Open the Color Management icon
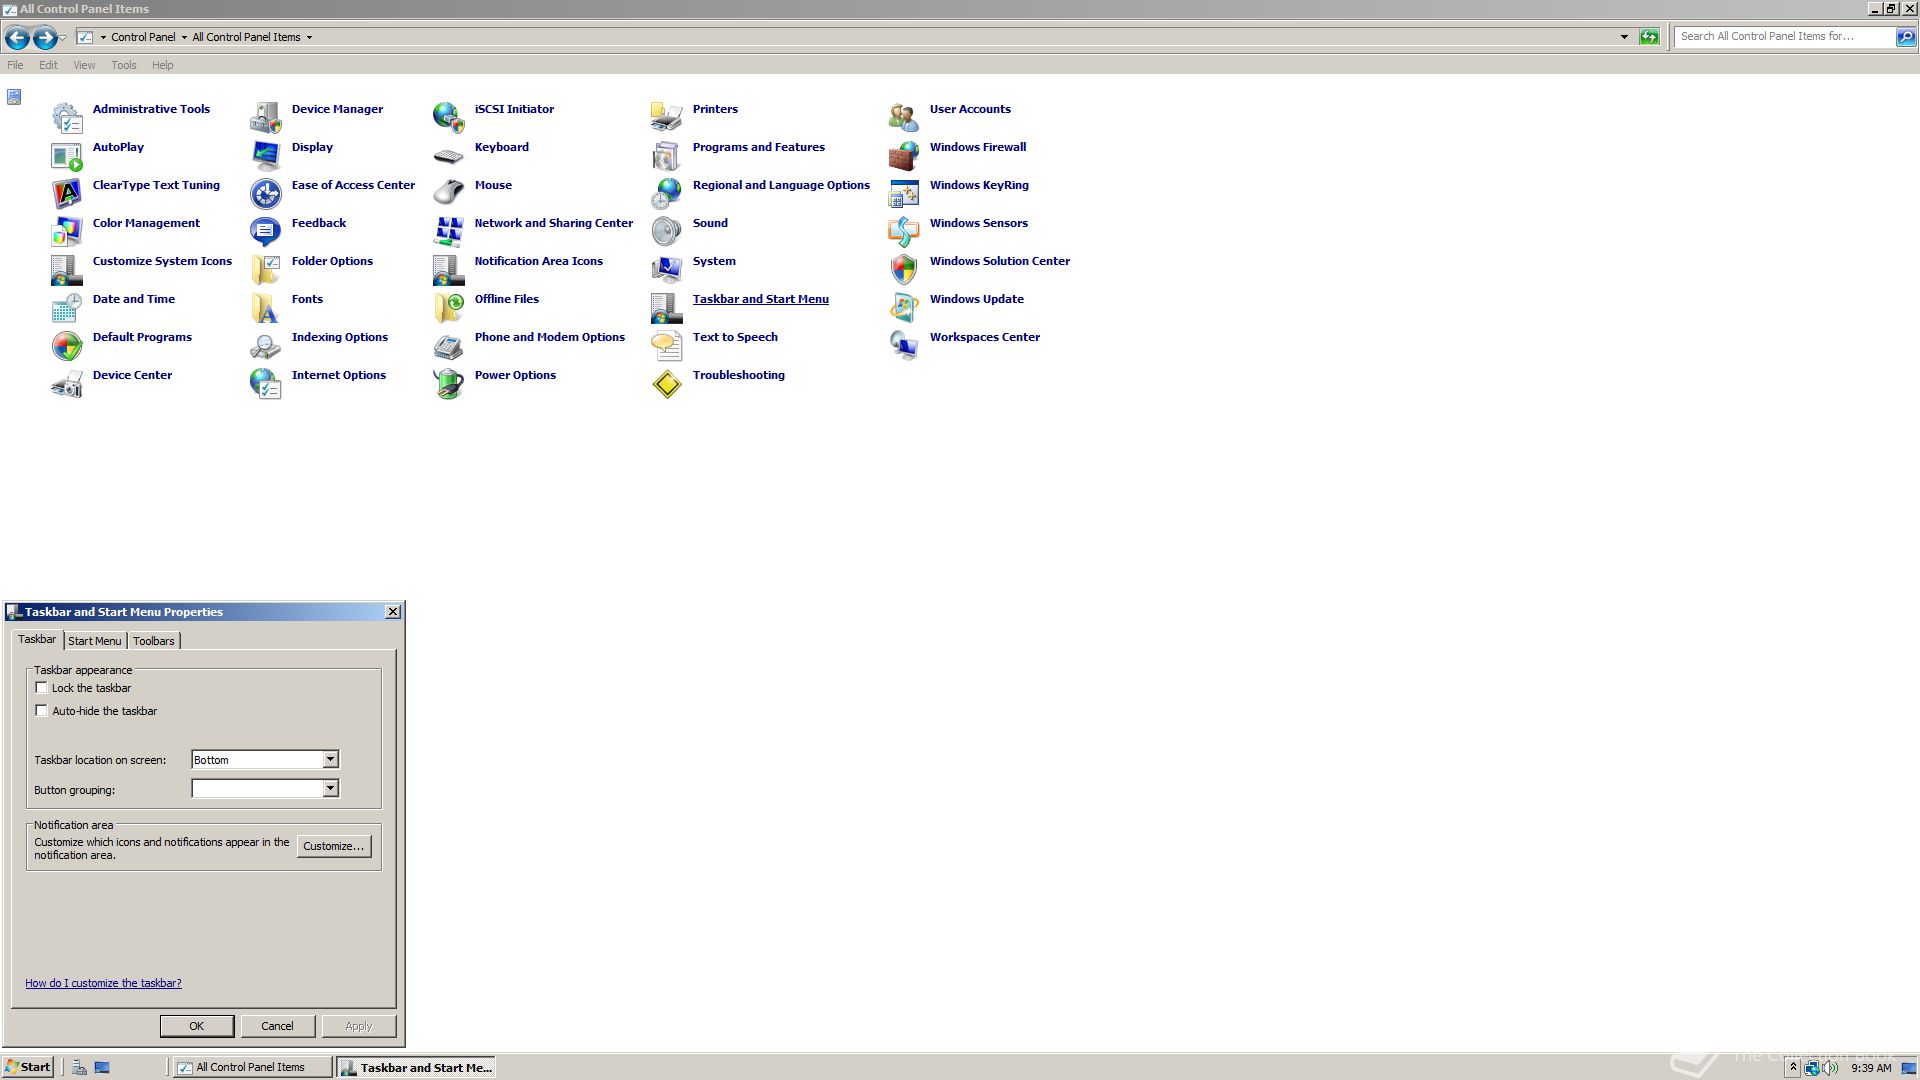 pyautogui.click(x=67, y=232)
